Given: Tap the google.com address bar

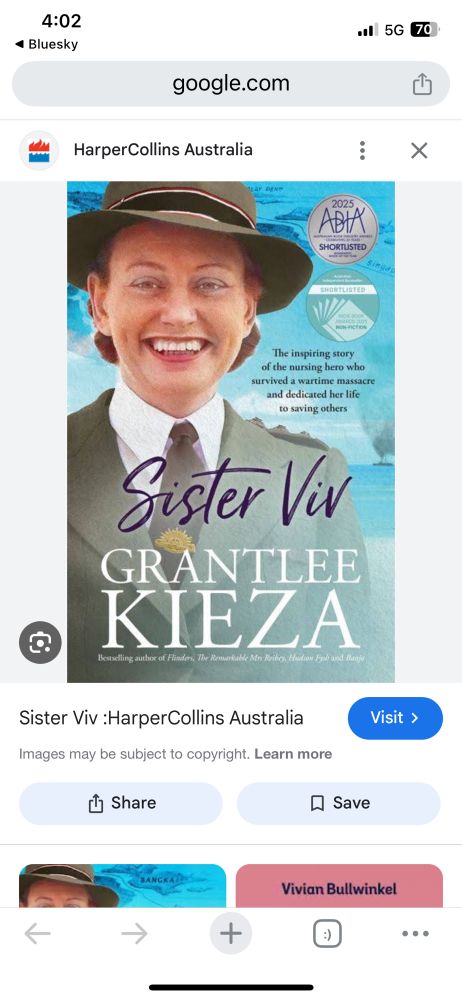Looking at the screenshot, I should tap(231, 84).
